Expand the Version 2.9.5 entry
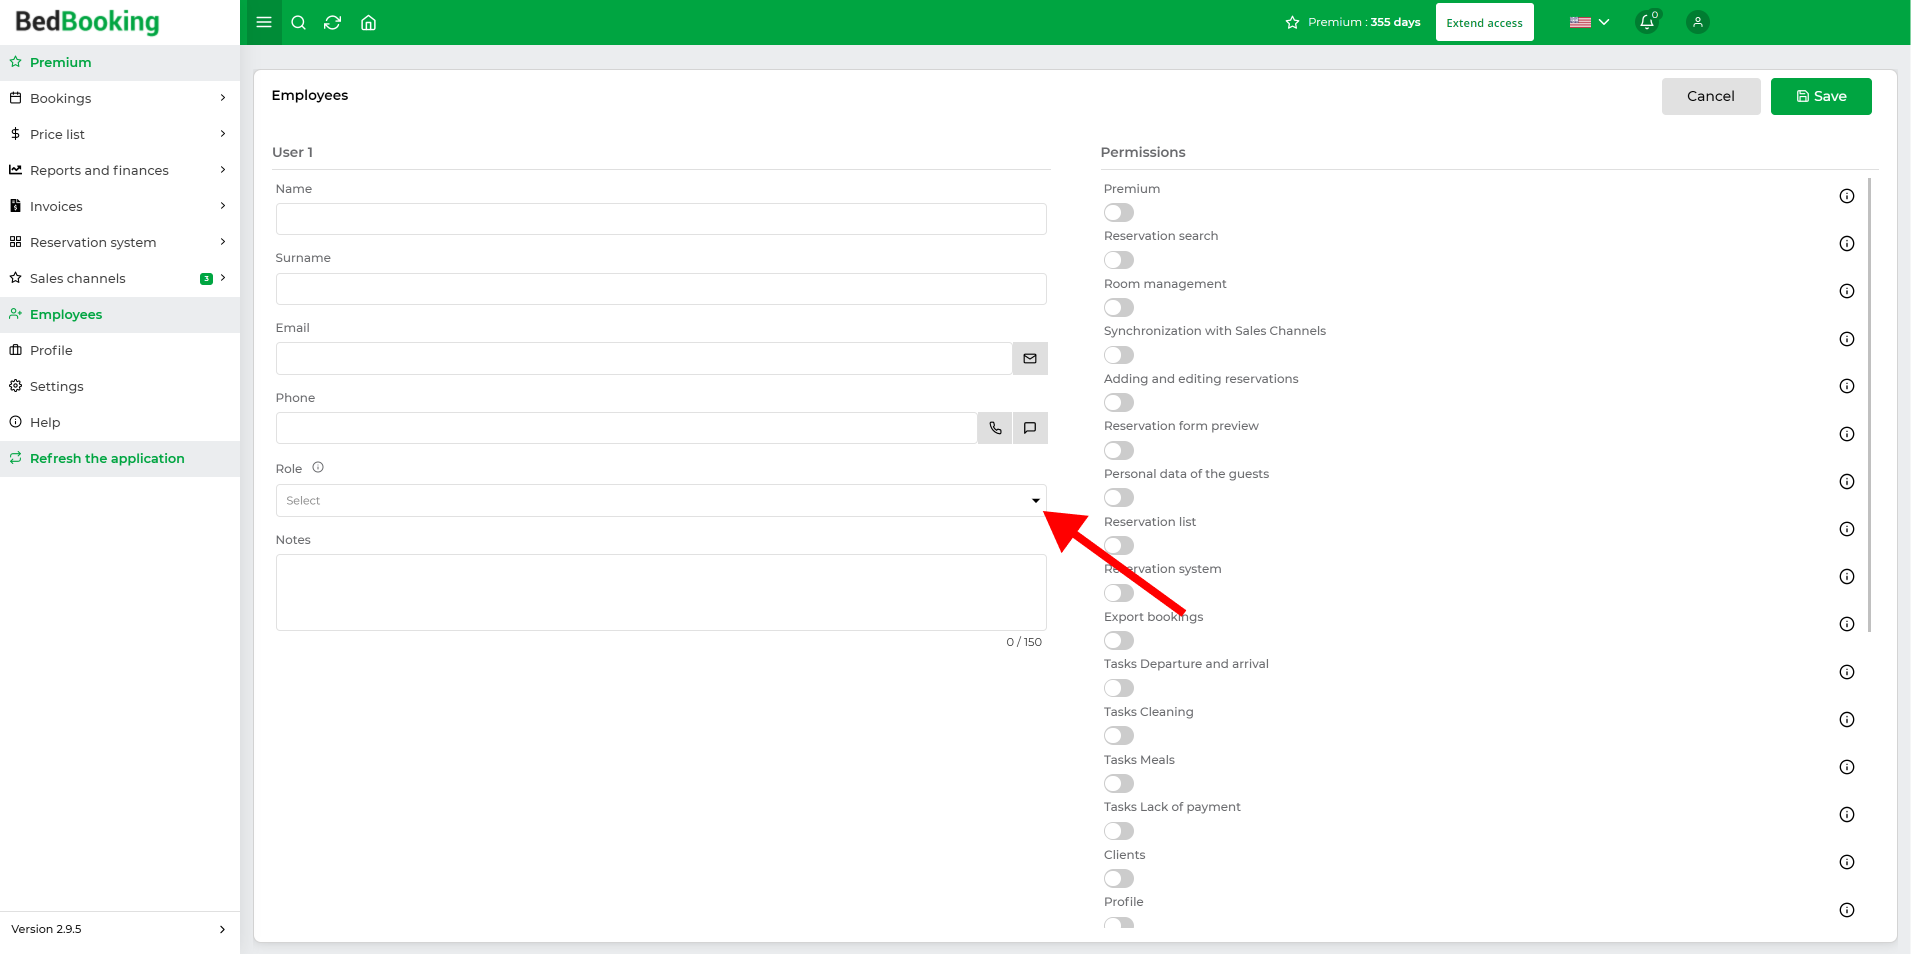This screenshot has height=954, width=1911. 120,929
